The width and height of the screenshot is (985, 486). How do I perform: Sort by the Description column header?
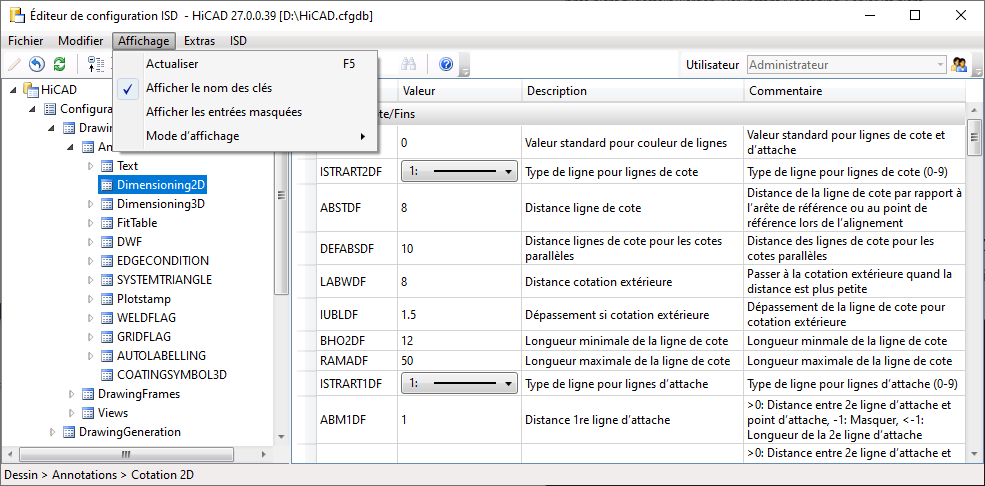(632, 91)
